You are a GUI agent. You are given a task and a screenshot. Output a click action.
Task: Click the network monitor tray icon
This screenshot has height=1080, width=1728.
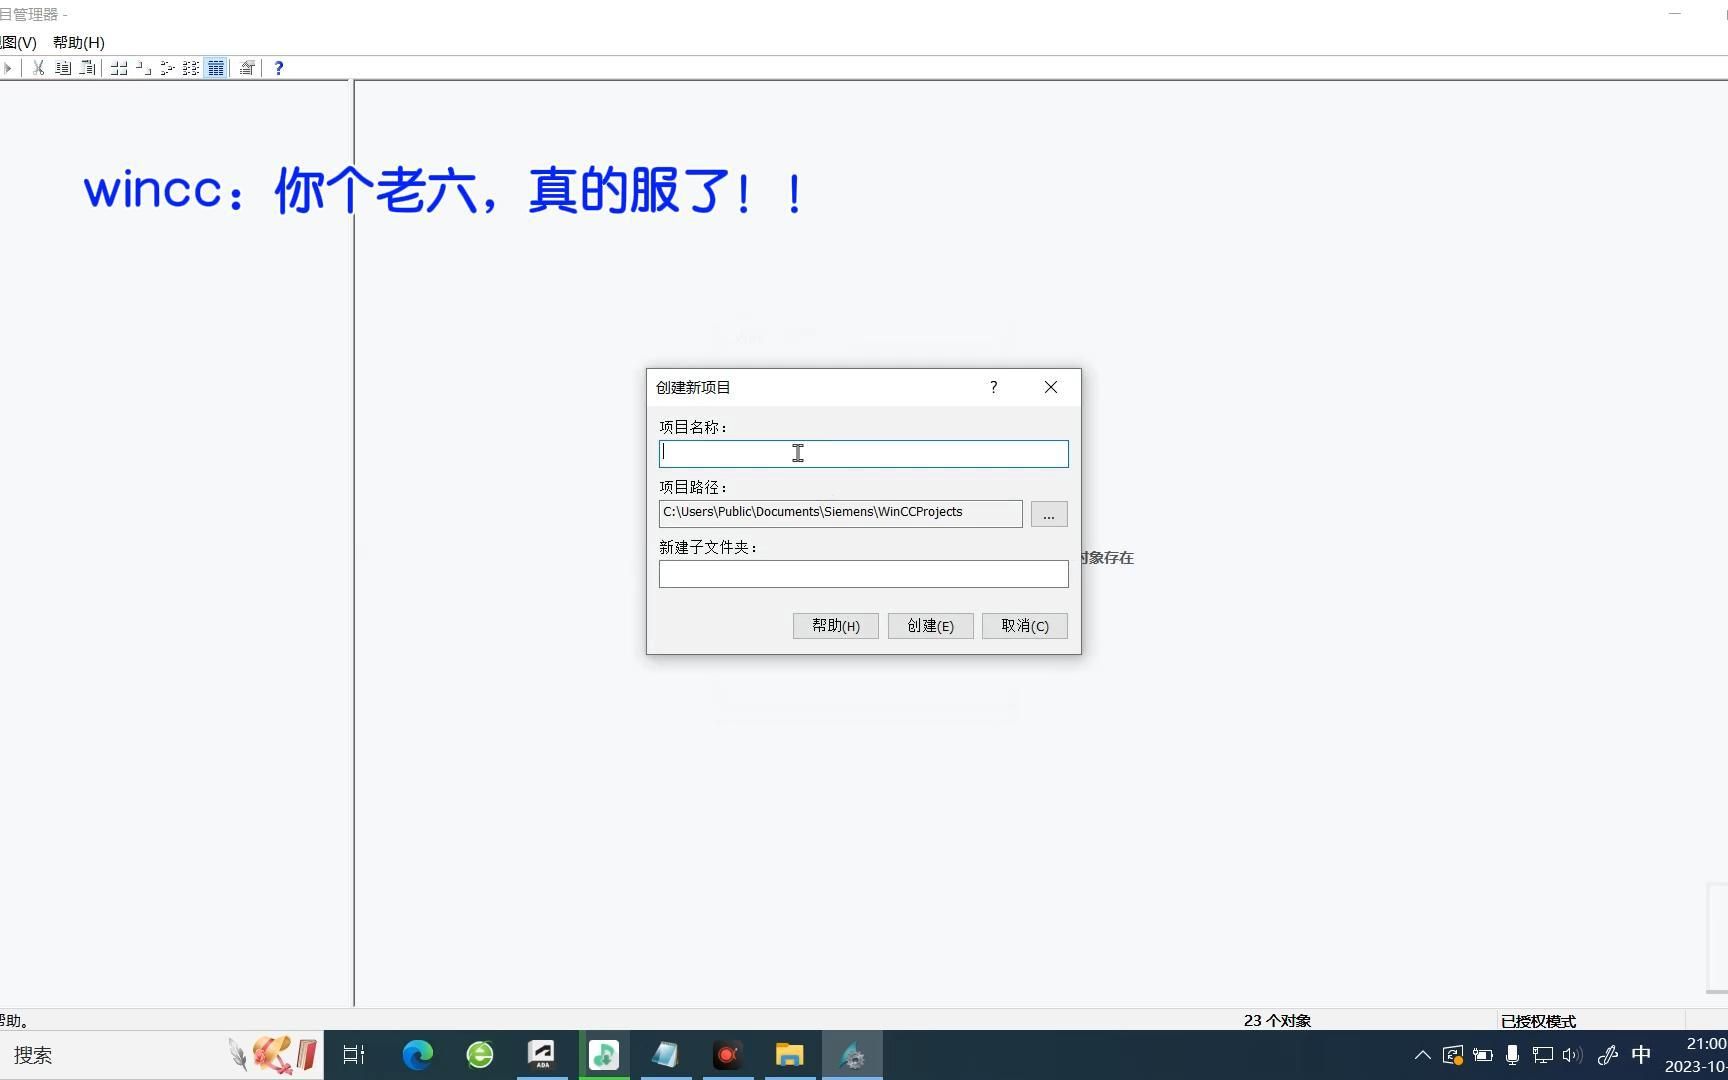(1543, 1055)
